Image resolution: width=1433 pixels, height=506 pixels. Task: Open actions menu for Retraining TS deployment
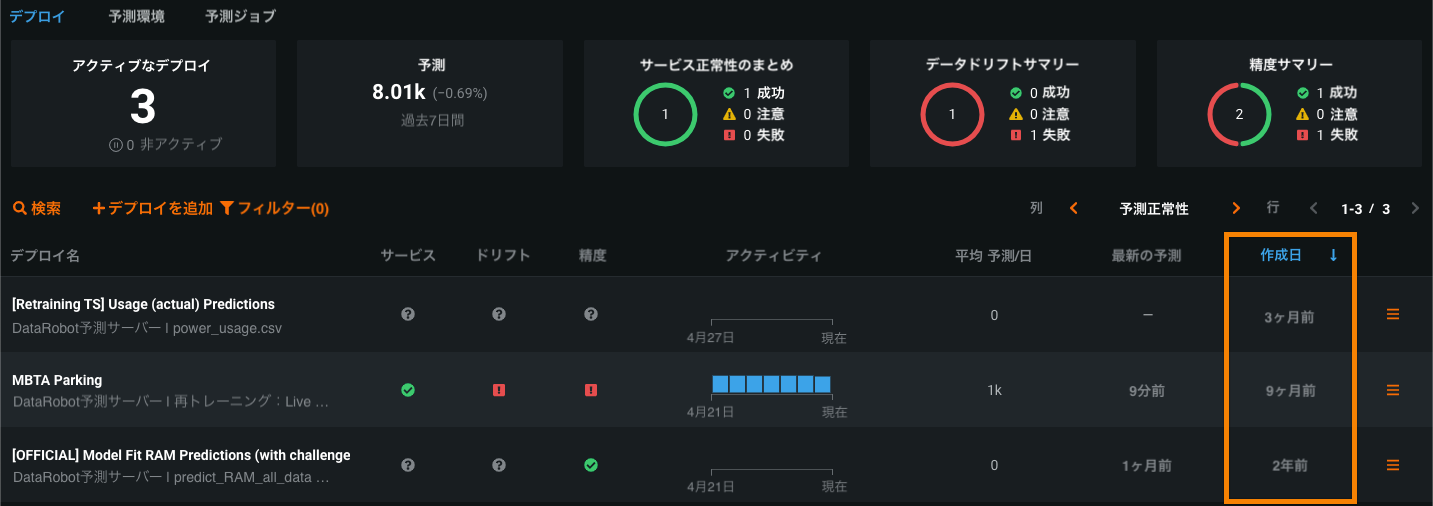(x=1392, y=314)
